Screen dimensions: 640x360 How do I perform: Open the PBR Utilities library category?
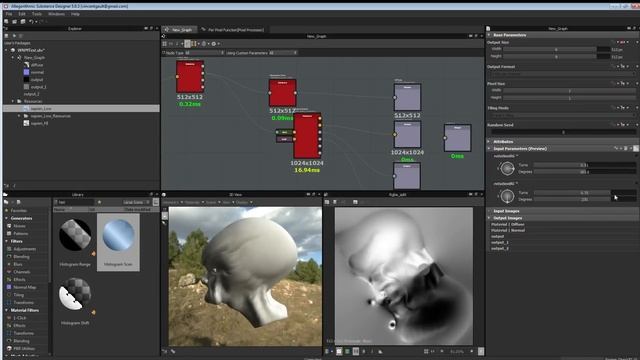point(24,349)
